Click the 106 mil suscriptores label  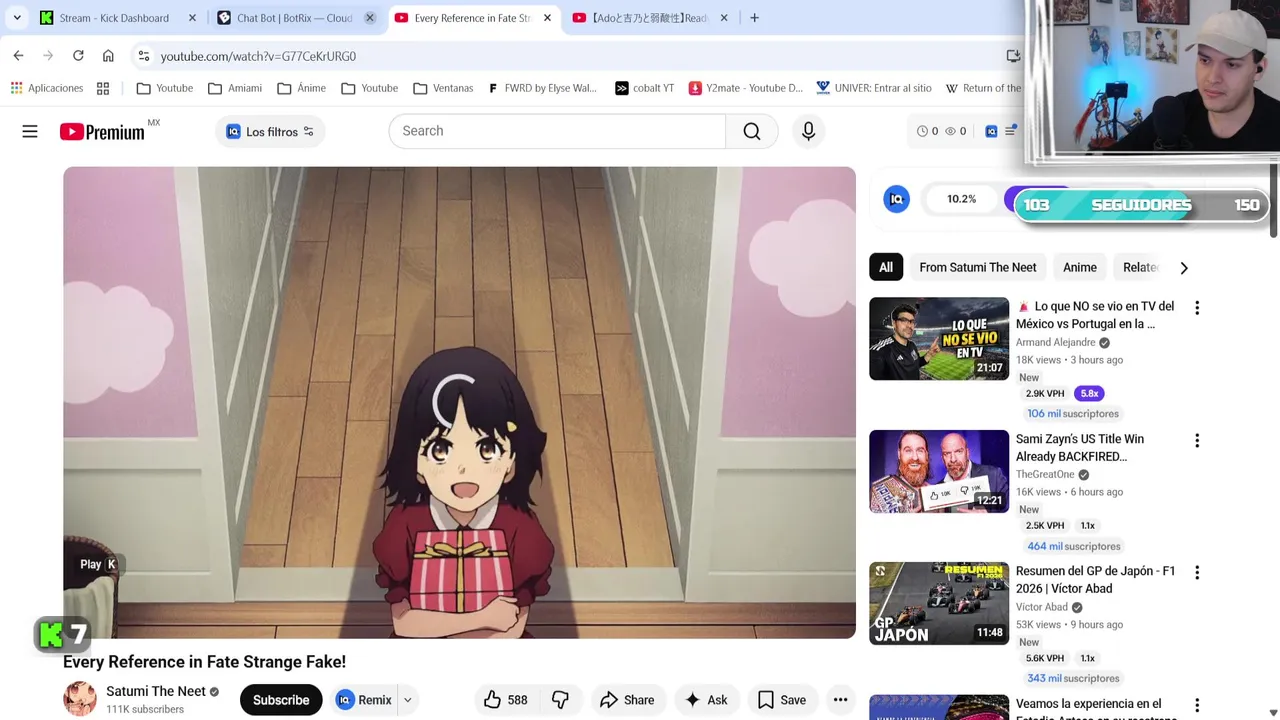pyautogui.click(x=1073, y=414)
